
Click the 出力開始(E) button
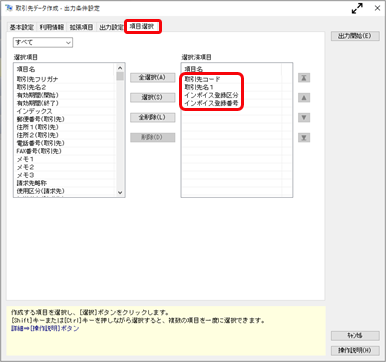point(355,36)
